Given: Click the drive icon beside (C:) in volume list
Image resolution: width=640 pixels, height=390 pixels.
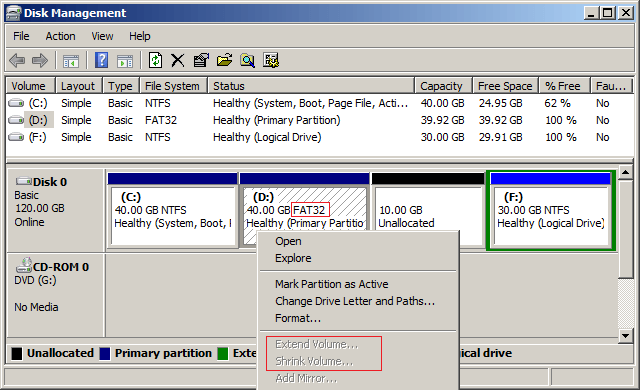Looking at the screenshot, I should (x=16, y=103).
